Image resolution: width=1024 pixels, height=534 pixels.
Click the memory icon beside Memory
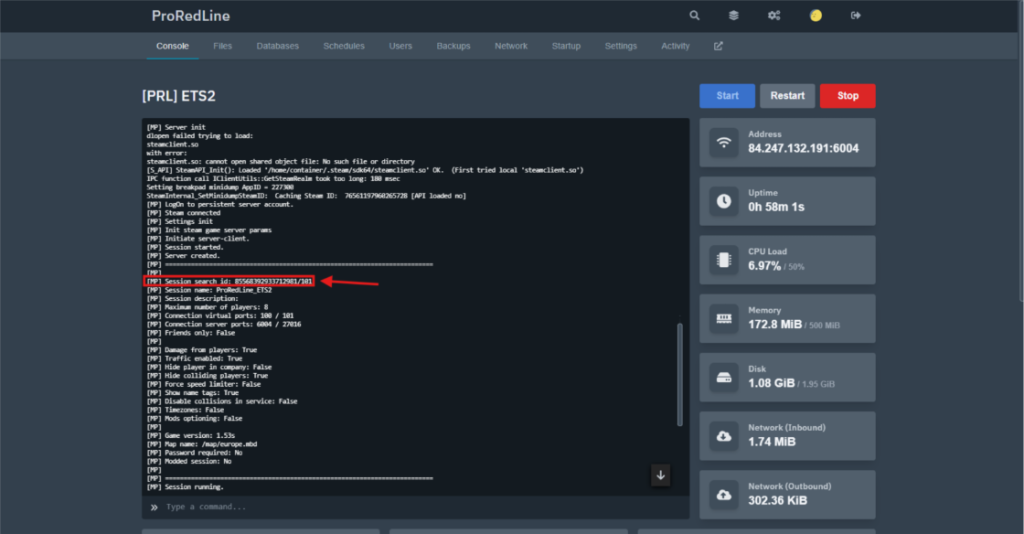(724, 319)
